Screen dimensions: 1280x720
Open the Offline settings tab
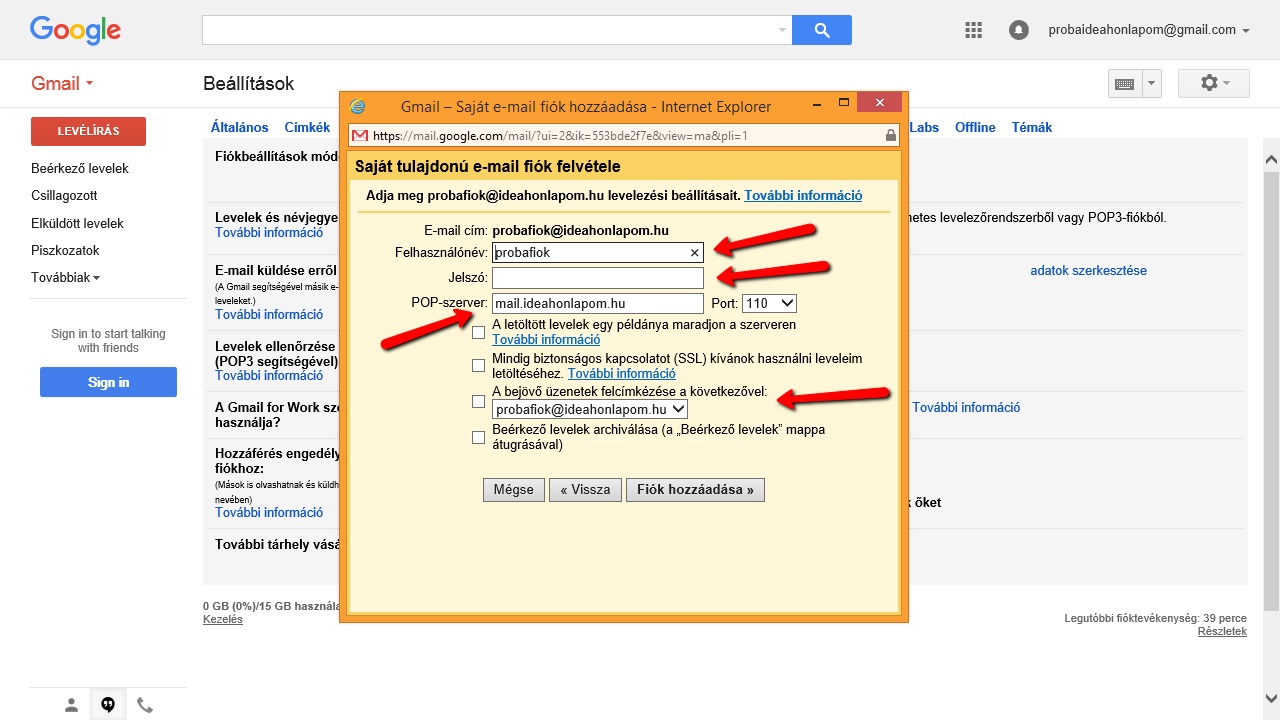[x=975, y=127]
